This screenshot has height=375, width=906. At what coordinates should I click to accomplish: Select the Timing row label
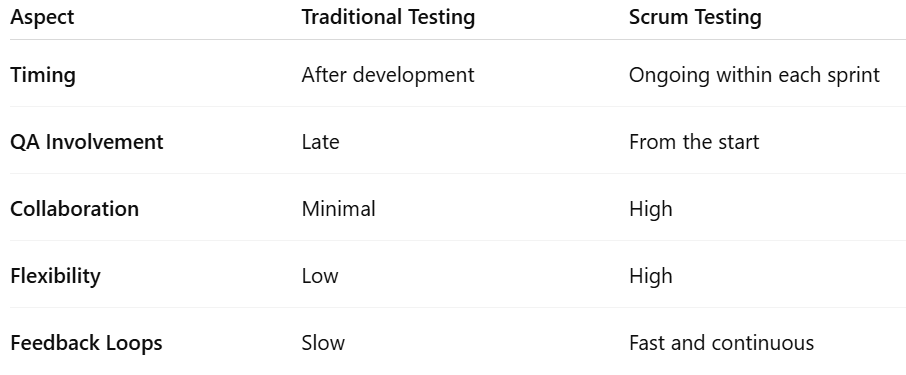pyautogui.click(x=43, y=75)
